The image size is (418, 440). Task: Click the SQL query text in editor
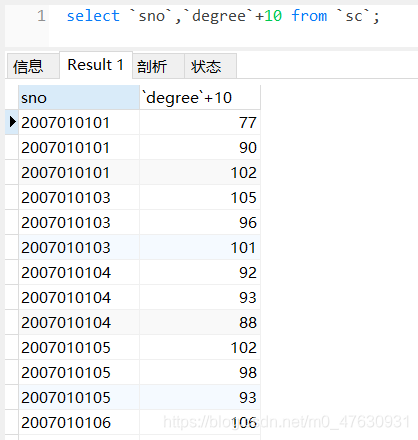click(223, 16)
